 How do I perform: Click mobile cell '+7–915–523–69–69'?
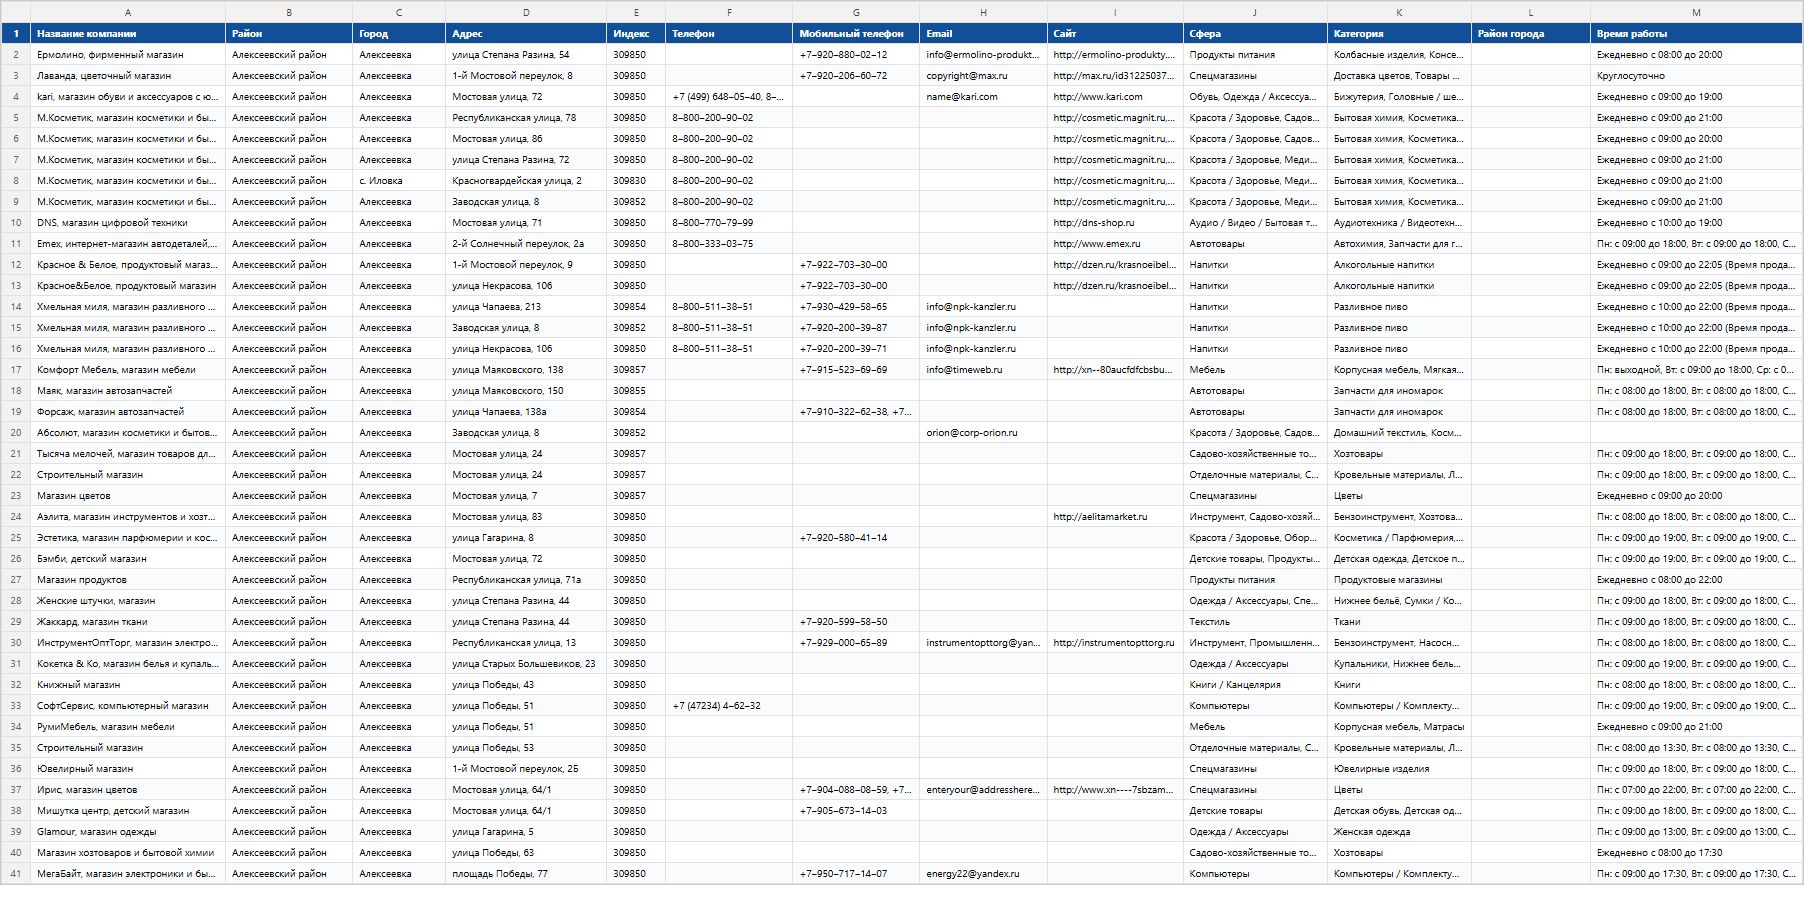856,370
